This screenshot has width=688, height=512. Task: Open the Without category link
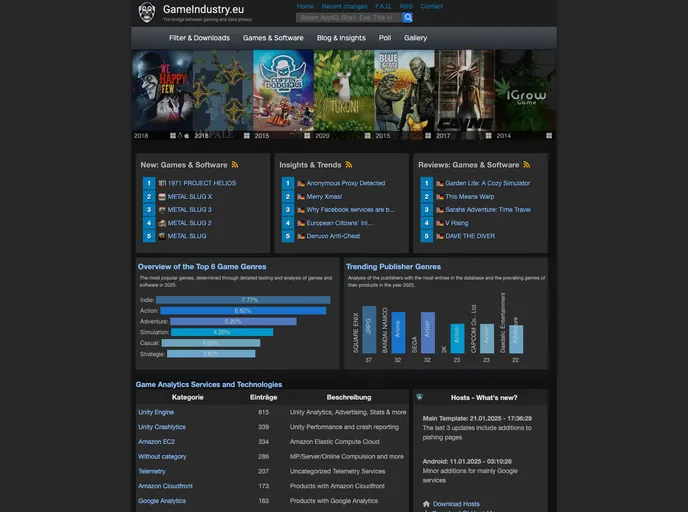click(x=162, y=456)
